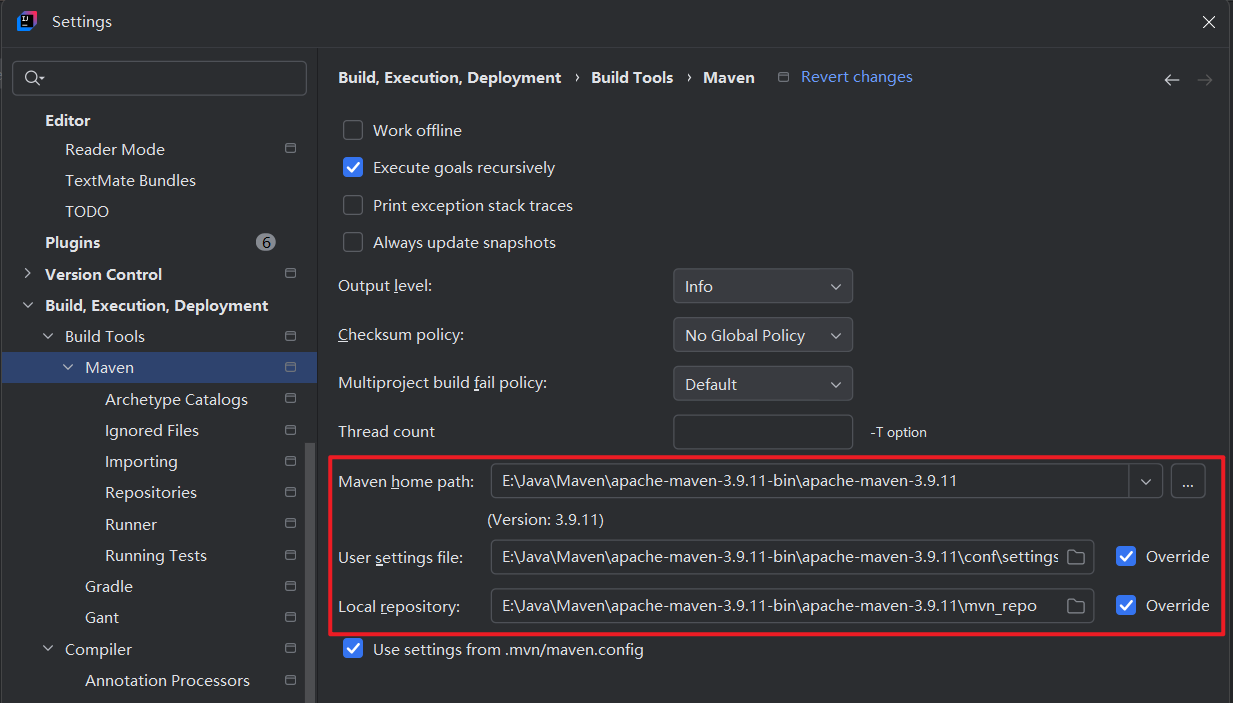Click the project-level icon beside Importing

pyautogui.click(x=290, y=461)
